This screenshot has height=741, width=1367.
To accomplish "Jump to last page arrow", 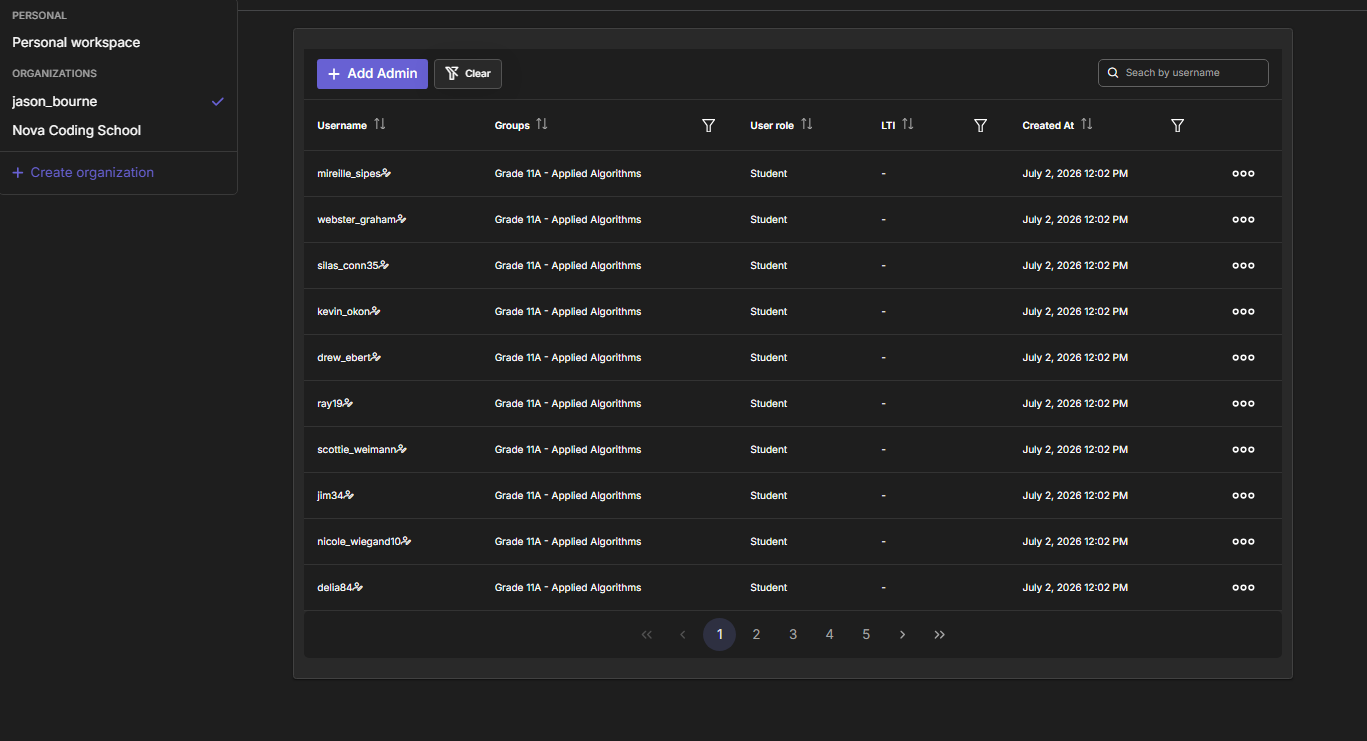I will pos(939,634).
